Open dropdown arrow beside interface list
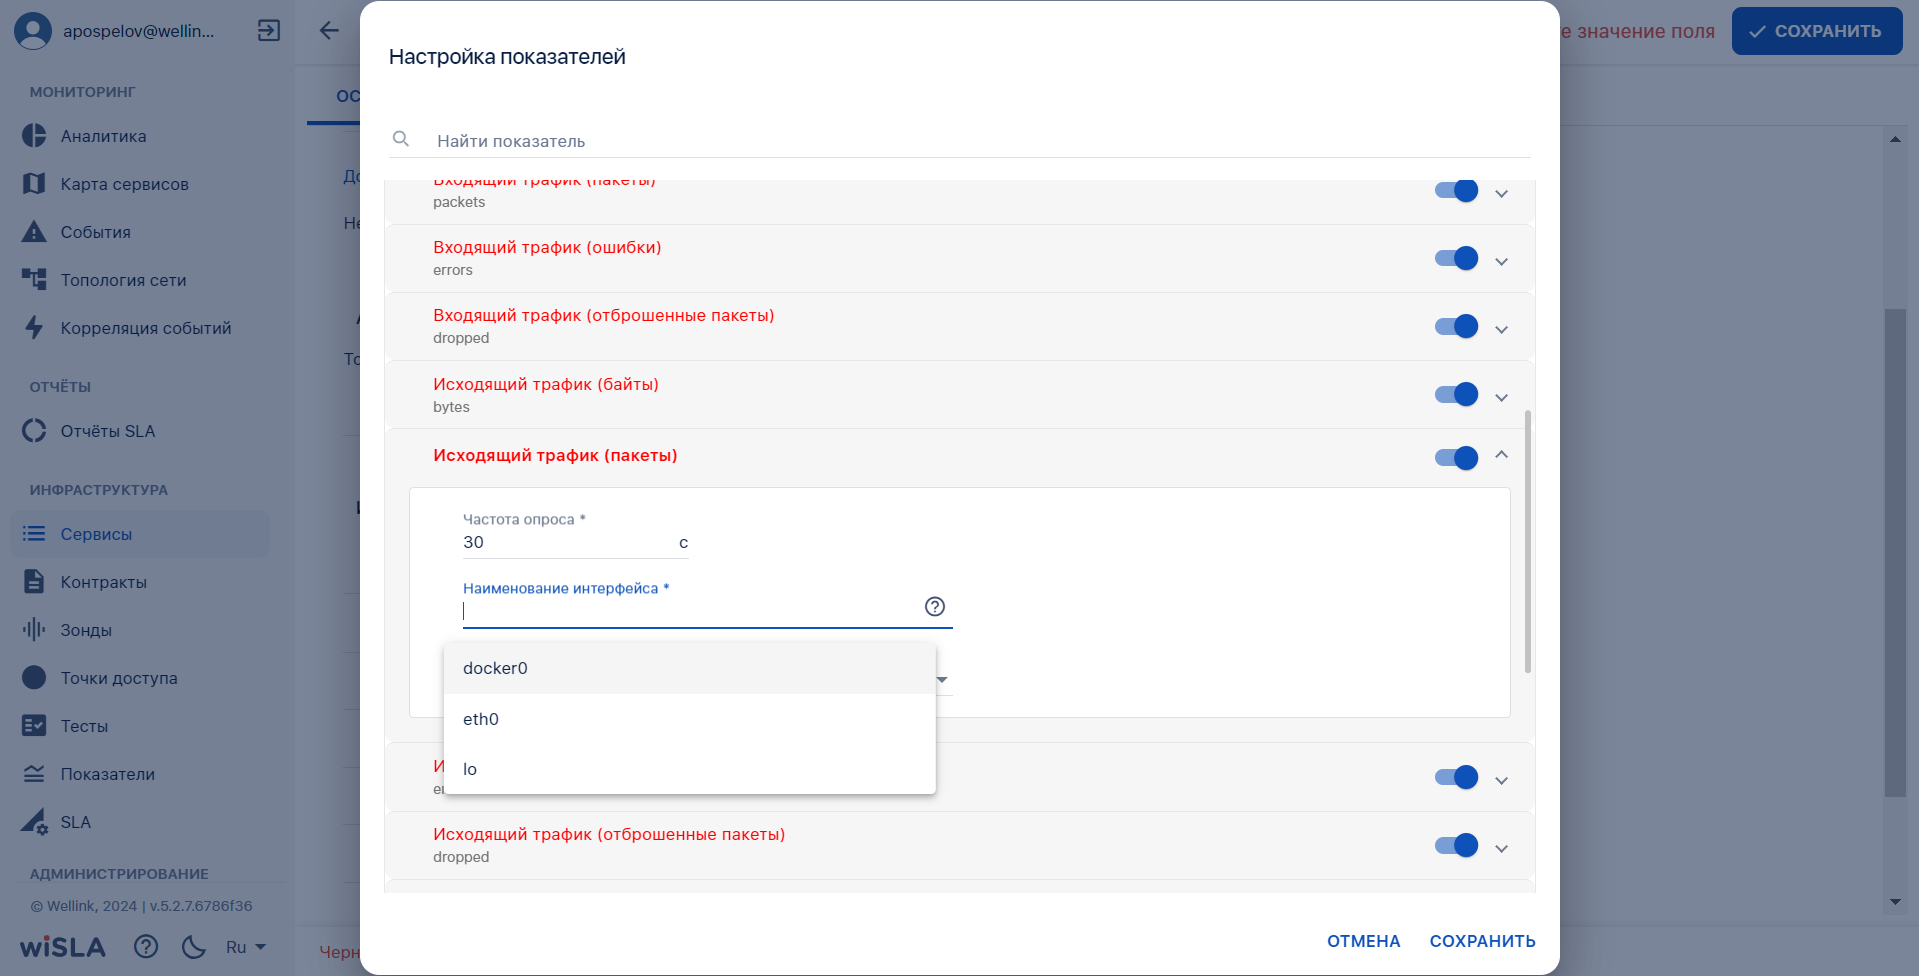Viewport: 1919px width, 976px height. (x=942, y=680)
